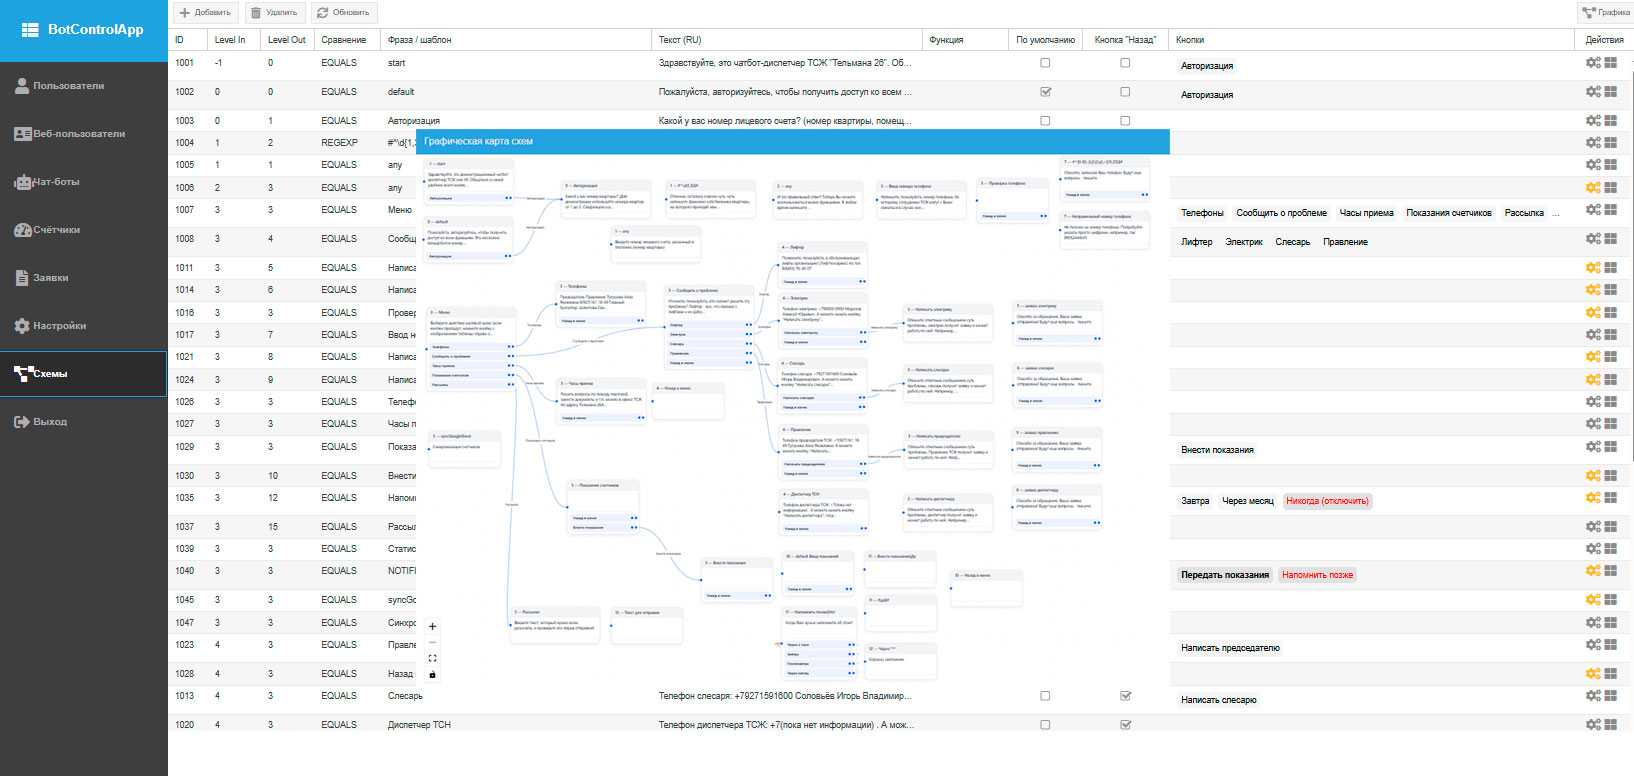Click the orange gears icon for row 1040

tap(1593, 570)
